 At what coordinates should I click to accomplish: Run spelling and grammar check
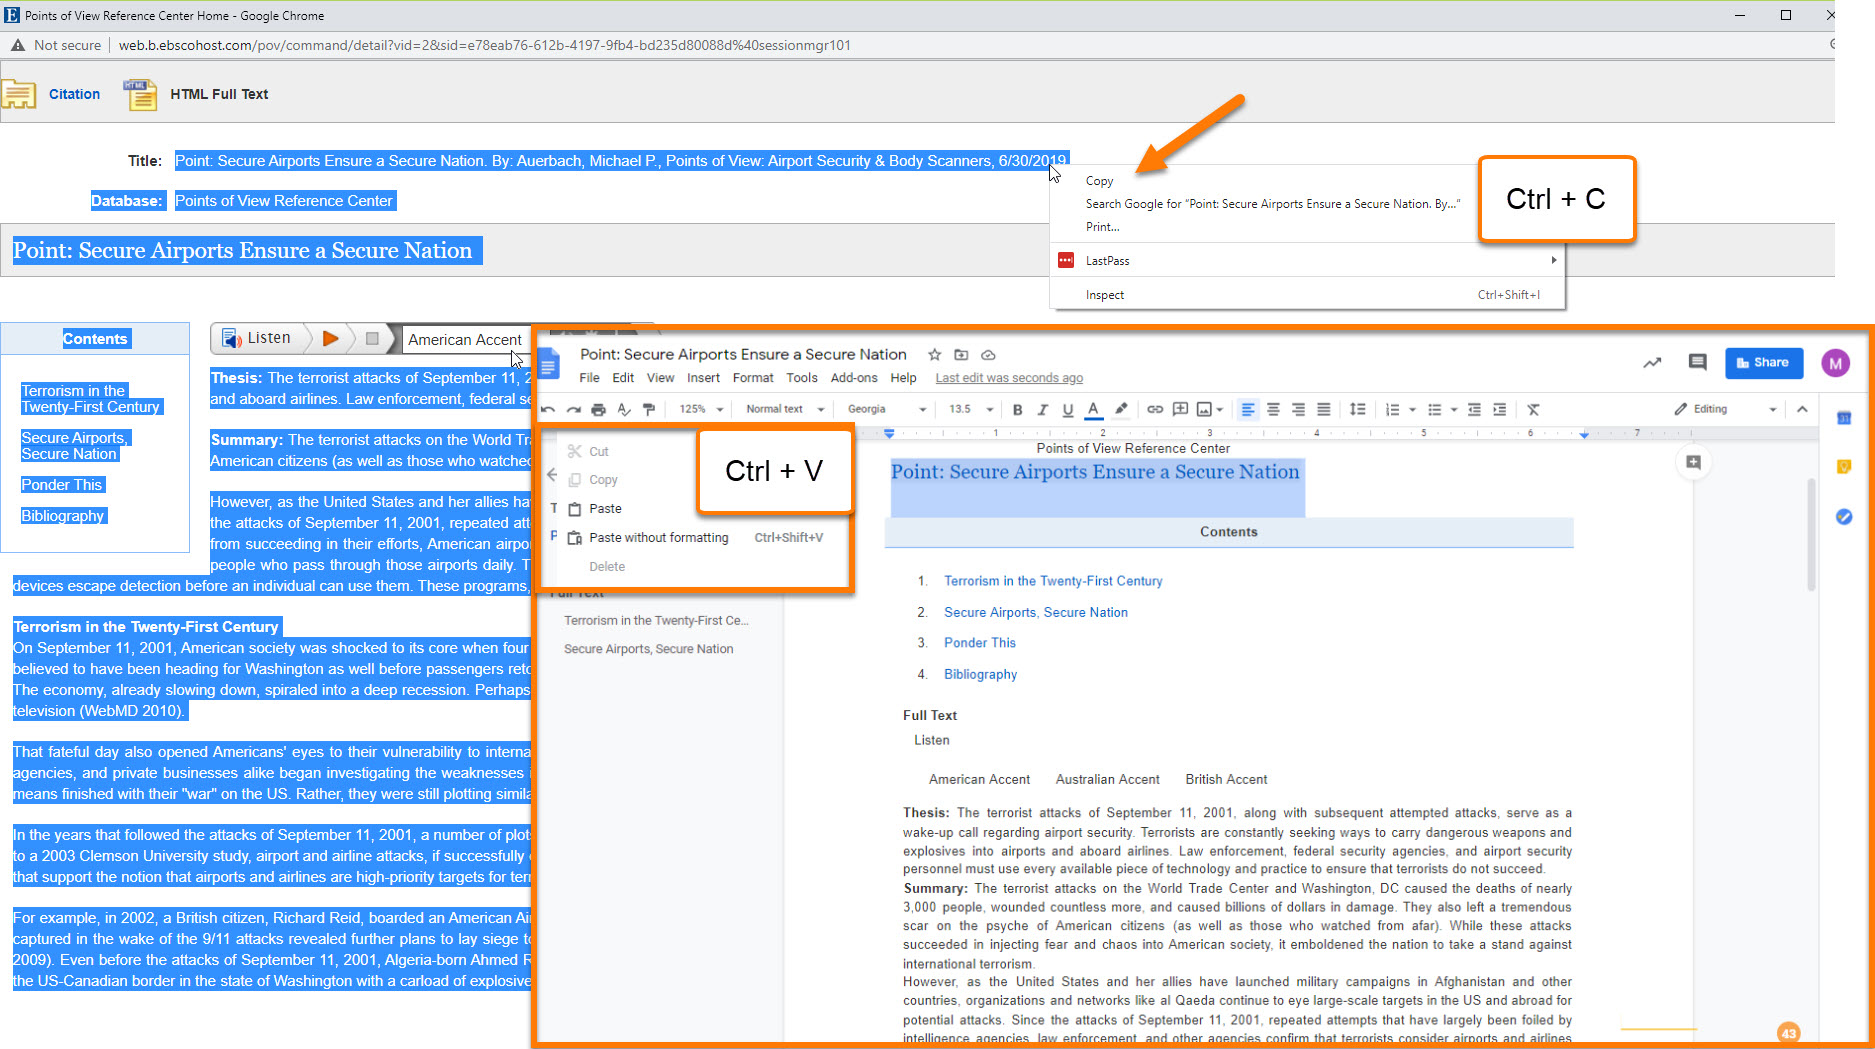point(624,409)
